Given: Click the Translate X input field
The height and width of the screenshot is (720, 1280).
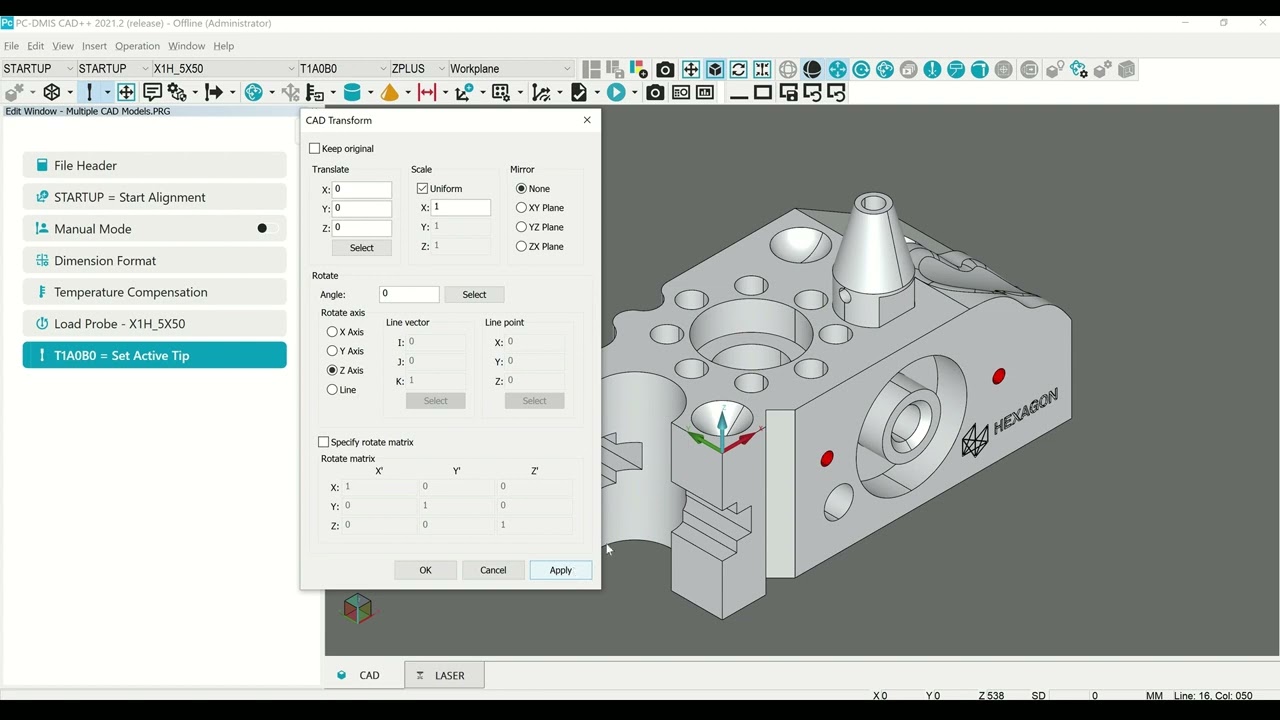Looking at the screenshot, I should pos(362,189).
